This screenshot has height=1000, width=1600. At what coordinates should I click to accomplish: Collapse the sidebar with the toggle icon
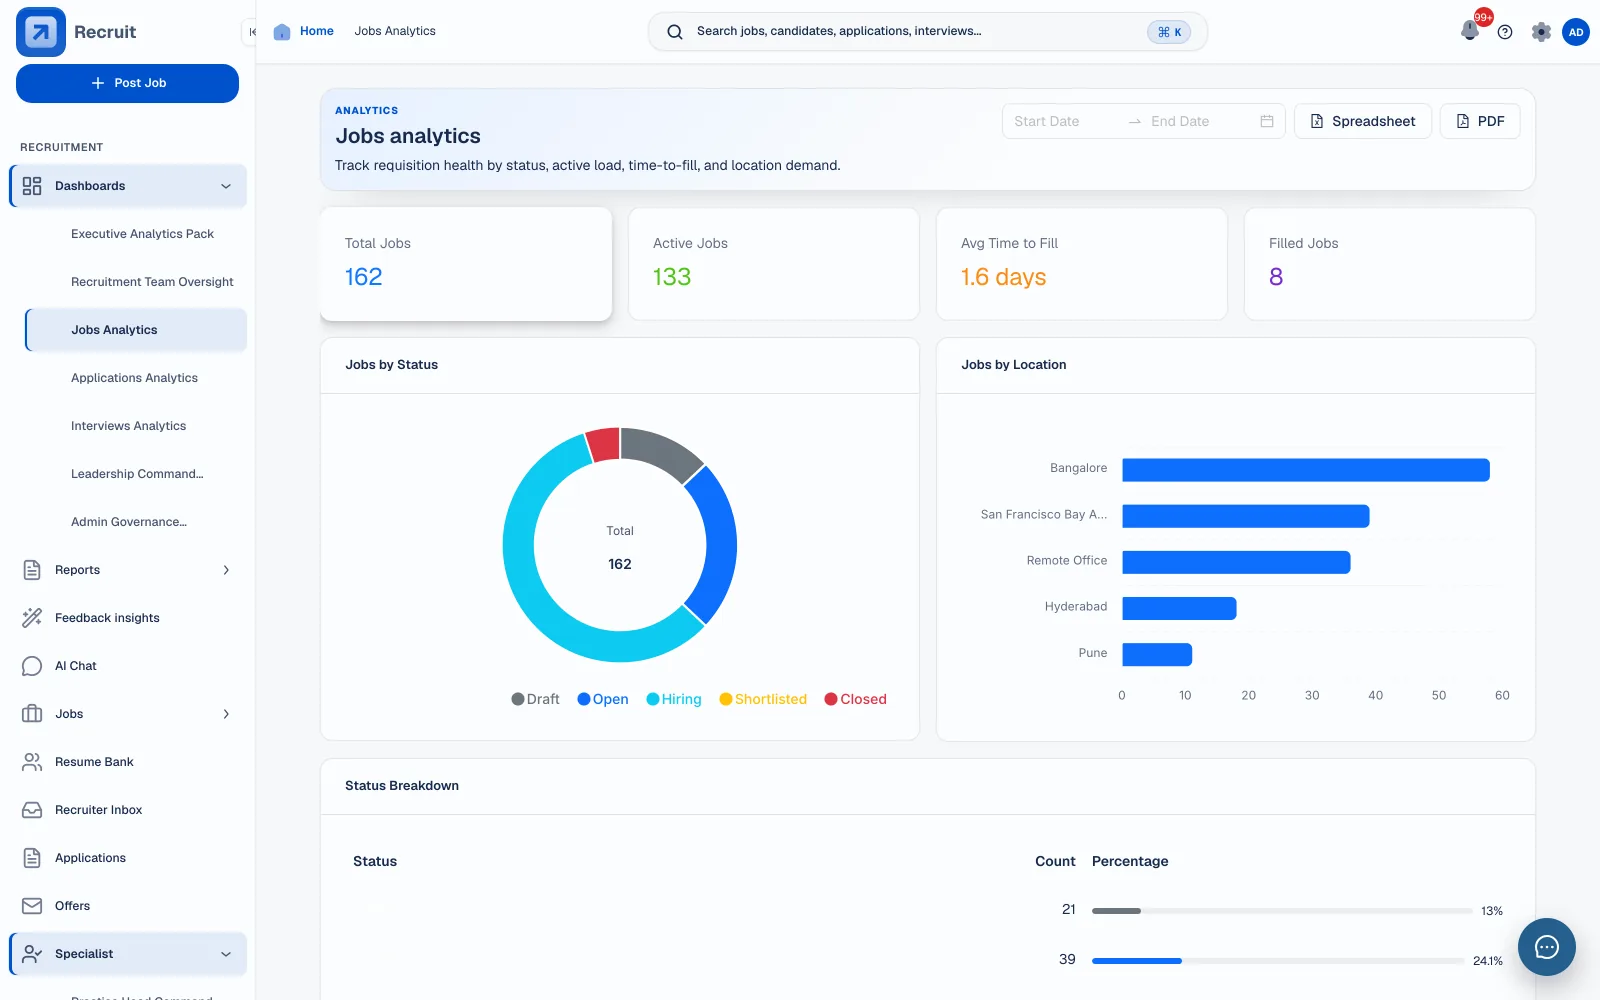(x=251, y=32)
